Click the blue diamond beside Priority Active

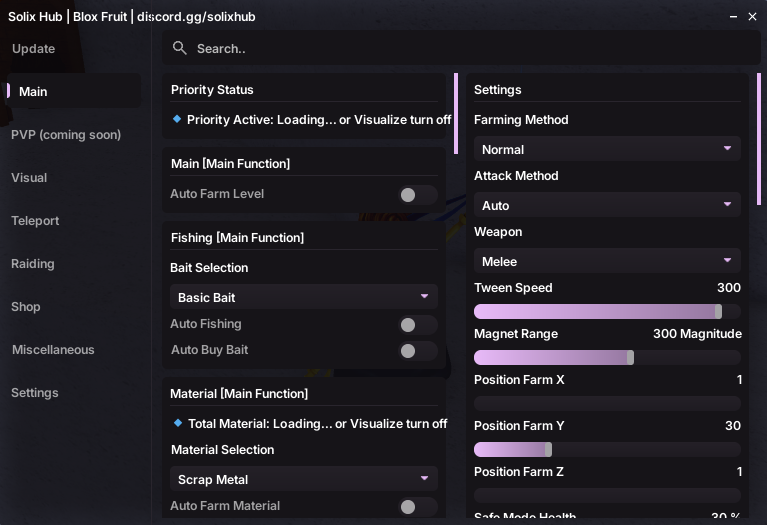177,119
